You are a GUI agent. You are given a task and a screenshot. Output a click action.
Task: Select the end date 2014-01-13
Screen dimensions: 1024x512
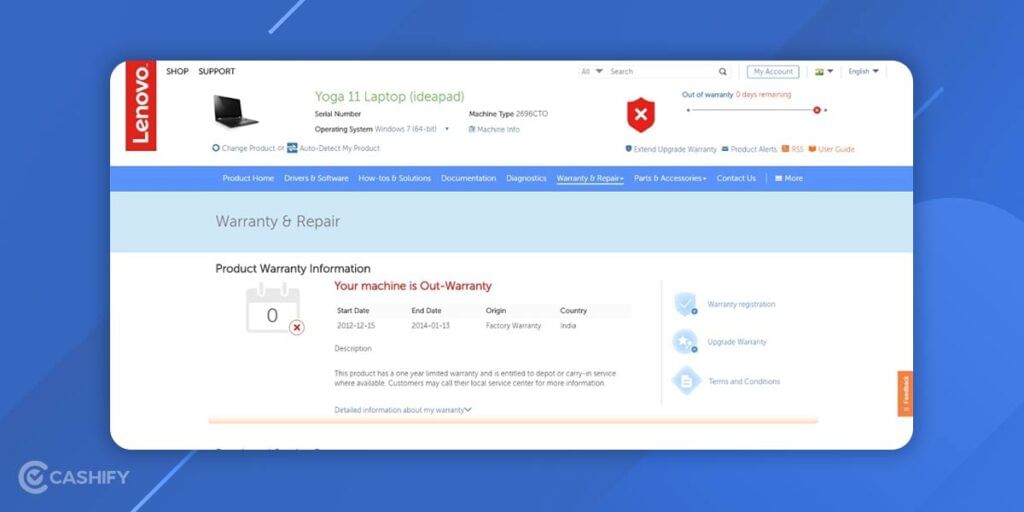coord(430,325)
